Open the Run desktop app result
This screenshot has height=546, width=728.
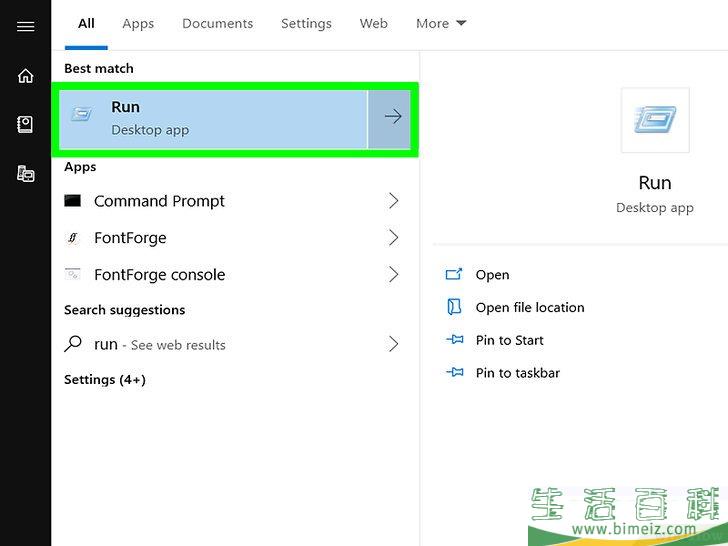[x=214, y=119]
